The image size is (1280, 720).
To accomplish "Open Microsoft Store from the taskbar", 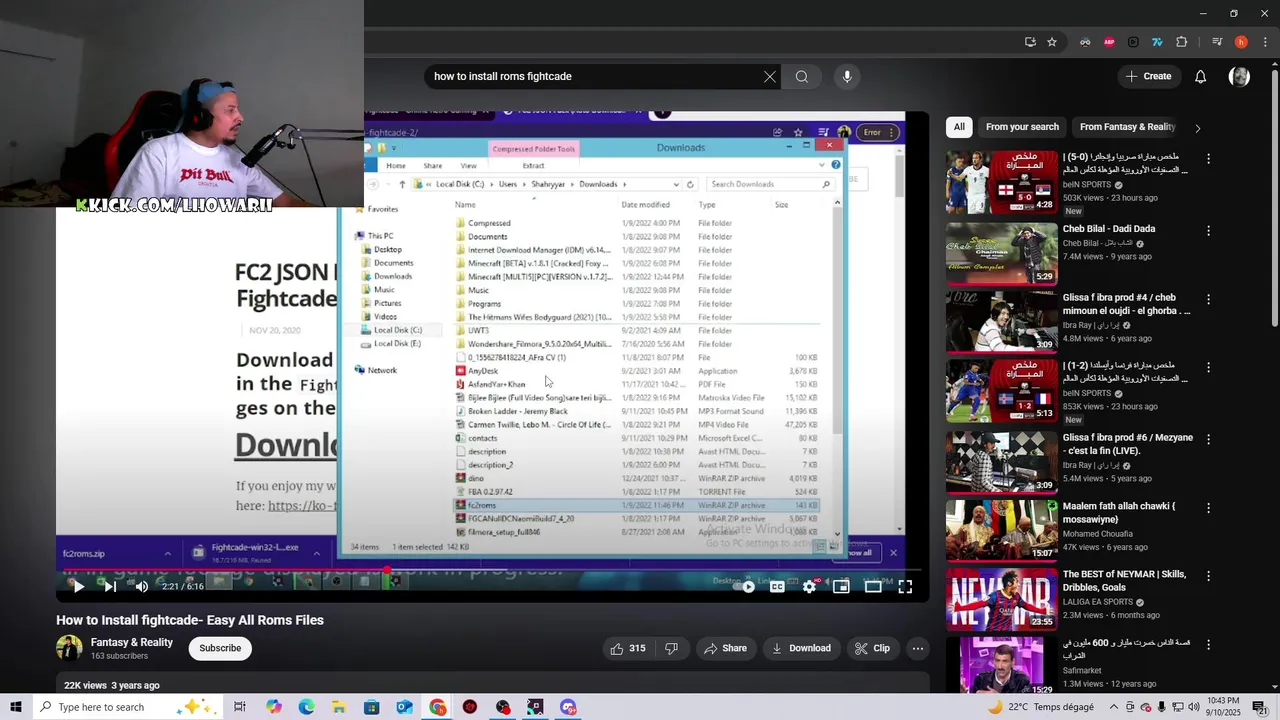I will point(371,707).
